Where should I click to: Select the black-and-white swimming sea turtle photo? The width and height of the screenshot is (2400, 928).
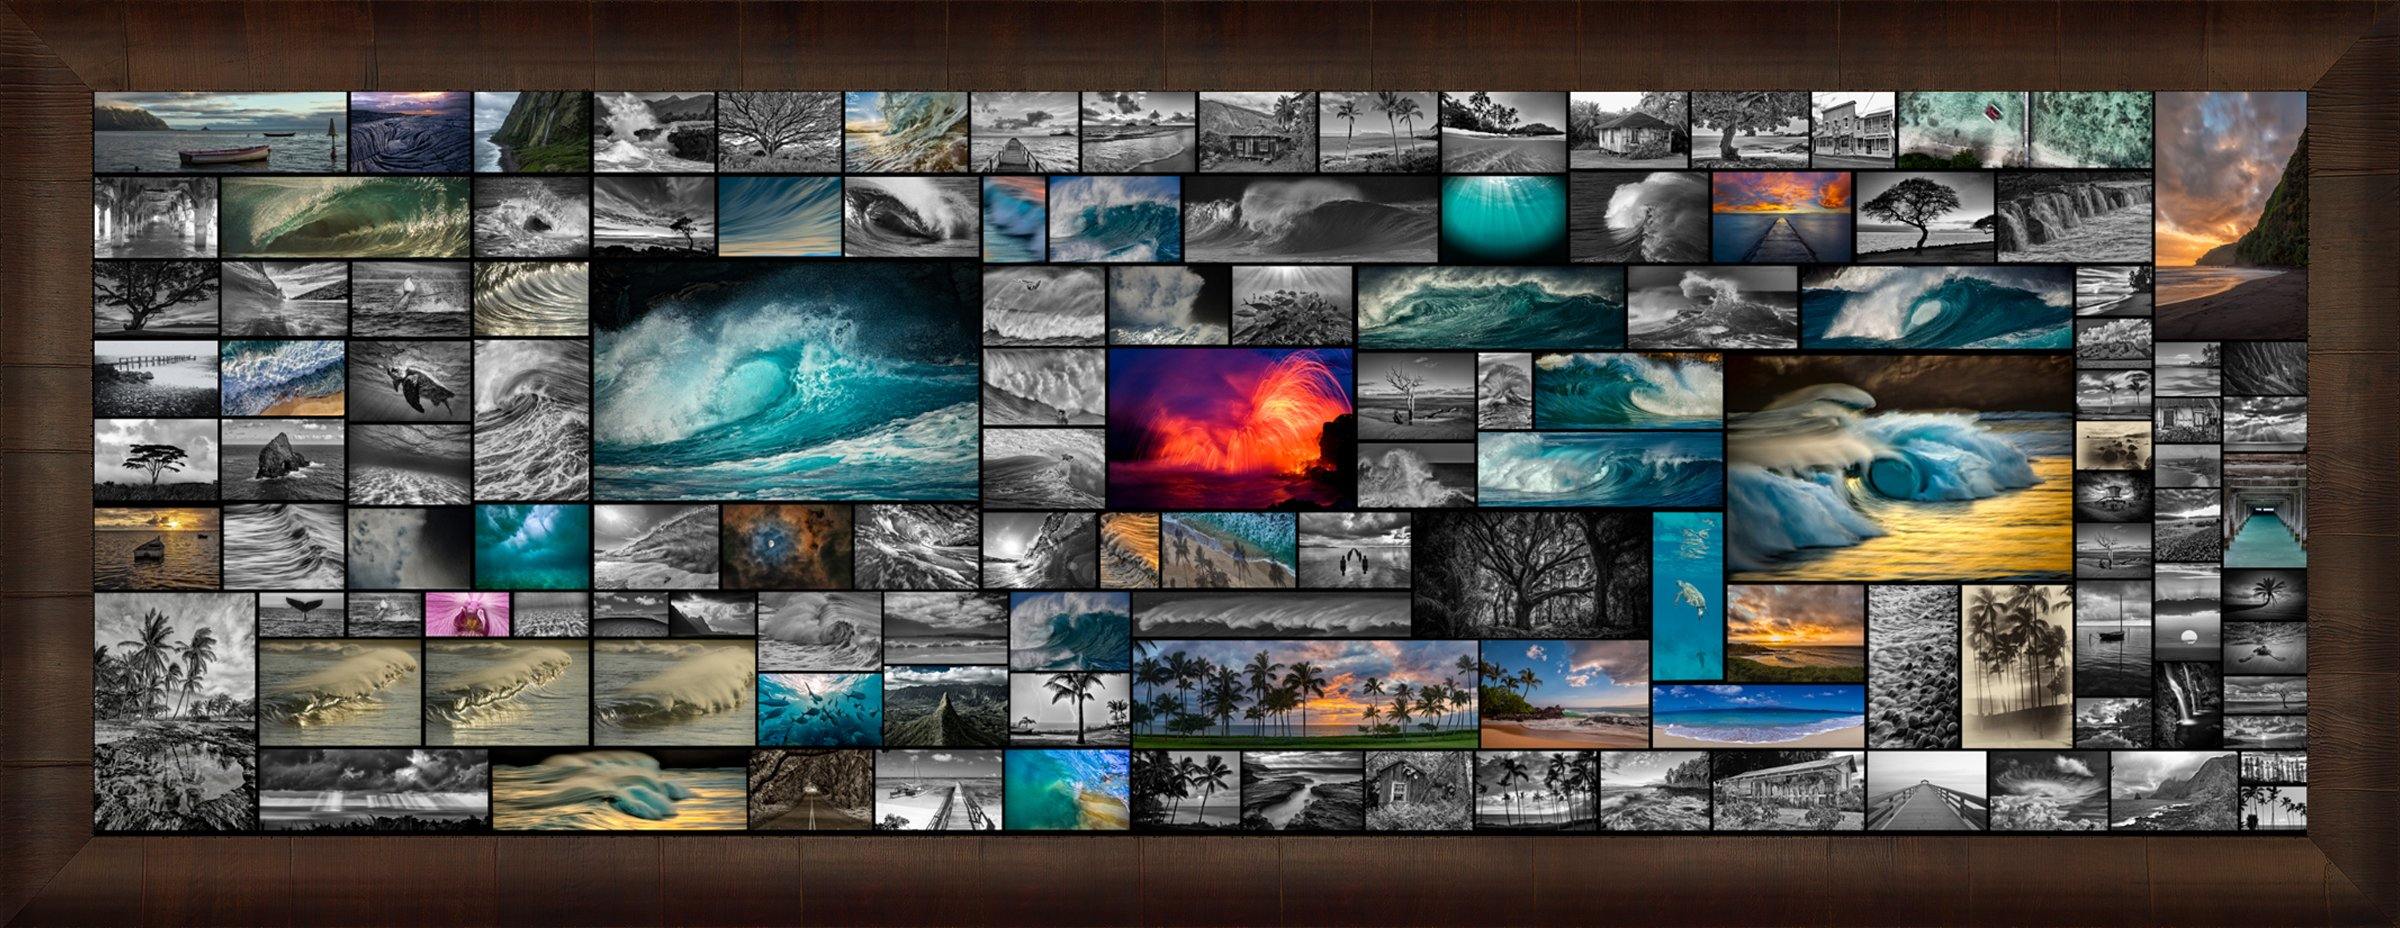pos(409,381)
